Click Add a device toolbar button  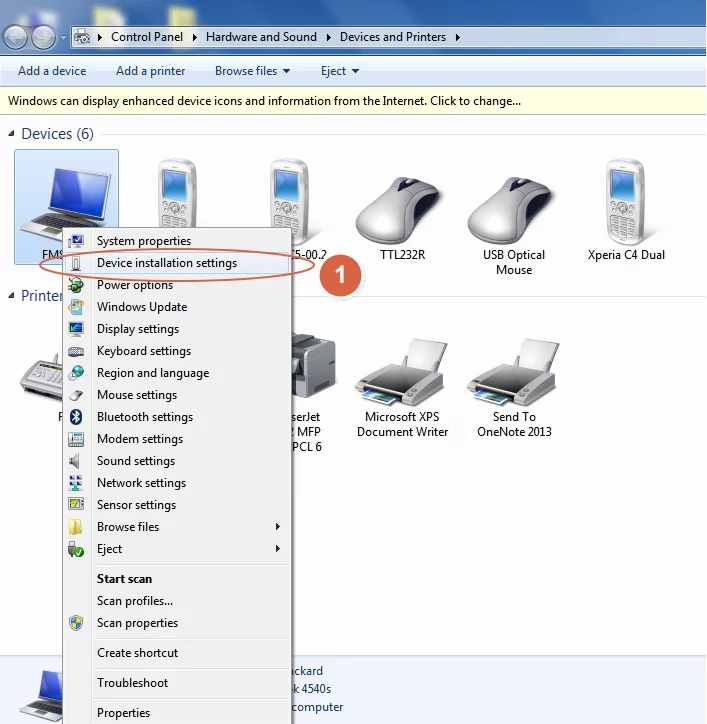52,71
